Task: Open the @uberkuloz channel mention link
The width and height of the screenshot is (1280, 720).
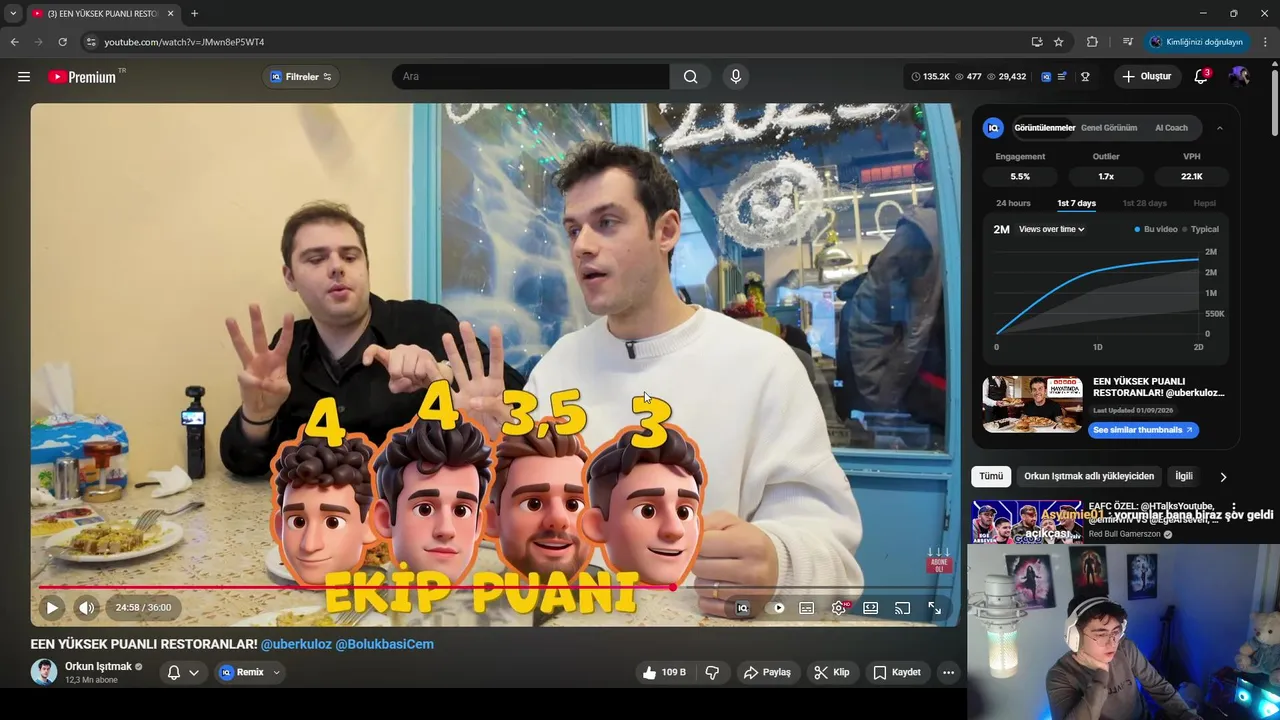Action: coord(296,644)
